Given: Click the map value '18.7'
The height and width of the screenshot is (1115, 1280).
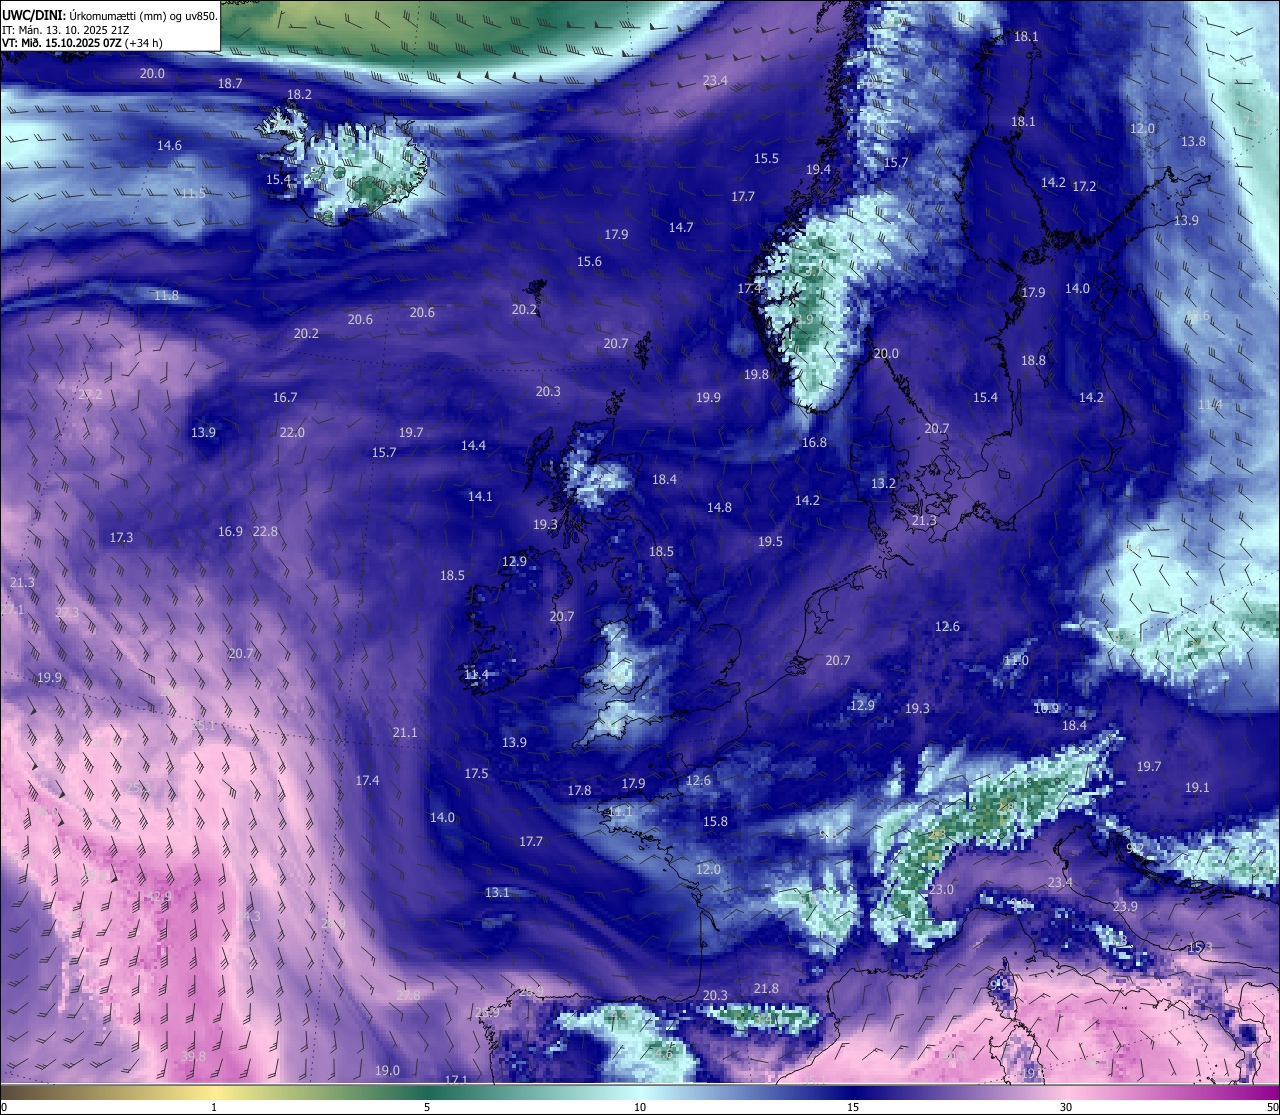Looking at the screenshot, I should click(x=230, y=83).
